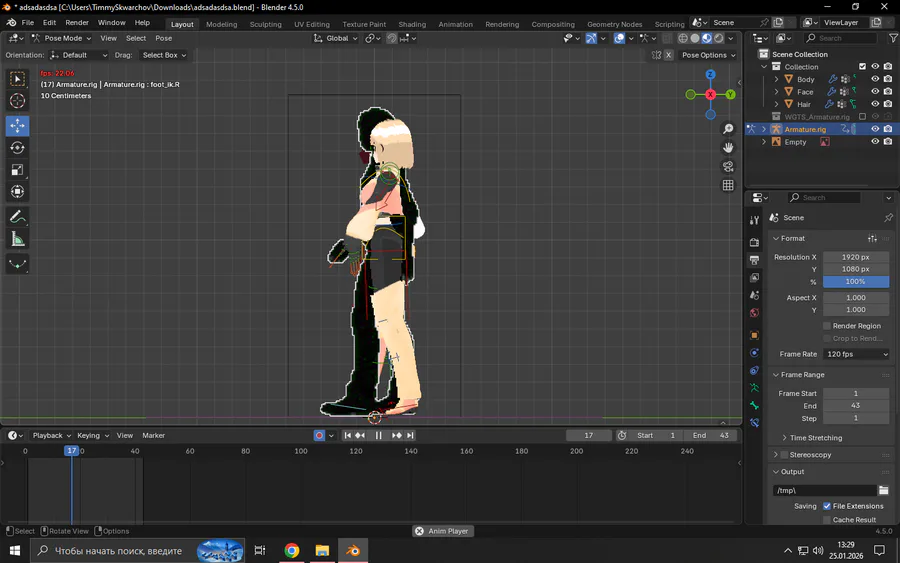The width and height of the screenshot is (900, 563).
Task: Open the Pose Mode dropdown
Action: (x=61, y=38)
